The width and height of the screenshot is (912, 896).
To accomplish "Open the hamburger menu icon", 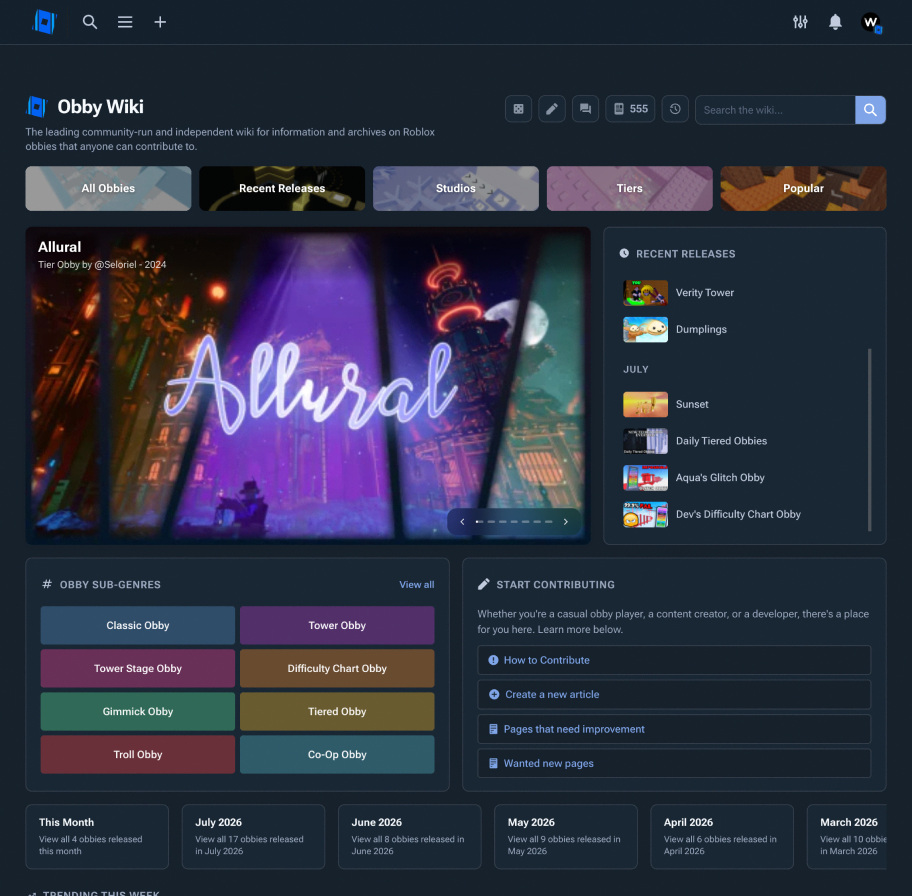I will coord(125,22).
